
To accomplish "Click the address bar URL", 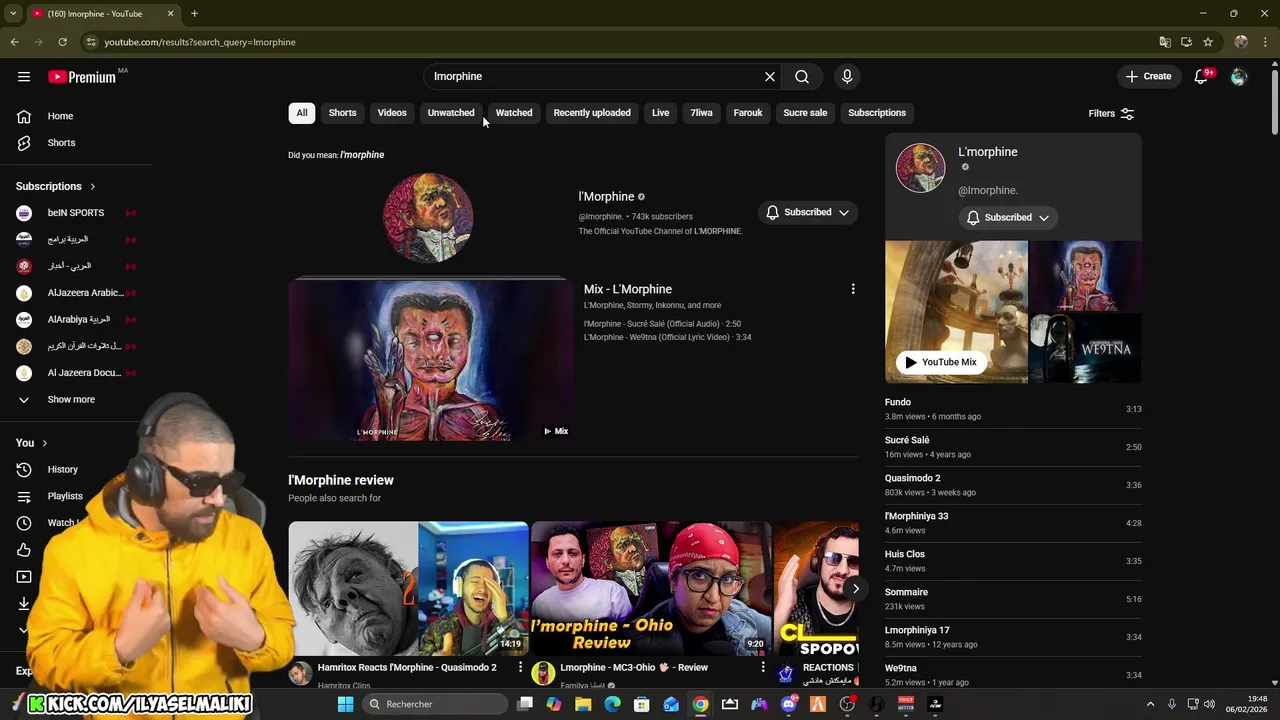I will pyautogui.click(x=200, y=42).
